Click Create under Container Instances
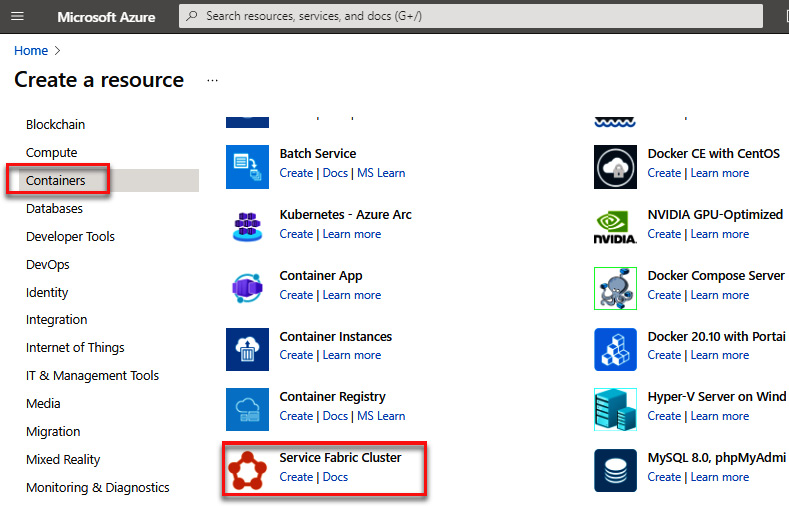The image size is (789, 506). (x=296, y=355)
